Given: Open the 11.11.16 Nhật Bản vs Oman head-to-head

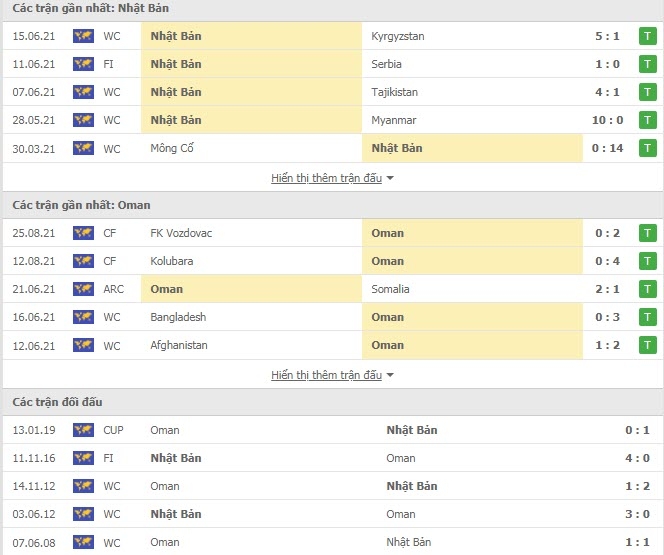Looking at the screenshot, I should 330,458.
